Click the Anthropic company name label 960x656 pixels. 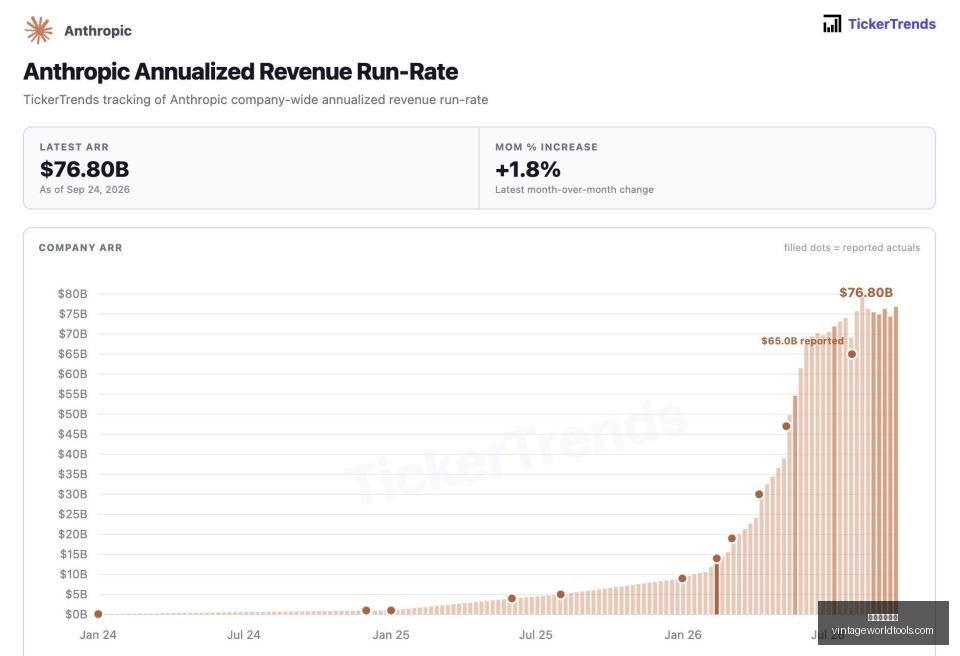[98, 31]
